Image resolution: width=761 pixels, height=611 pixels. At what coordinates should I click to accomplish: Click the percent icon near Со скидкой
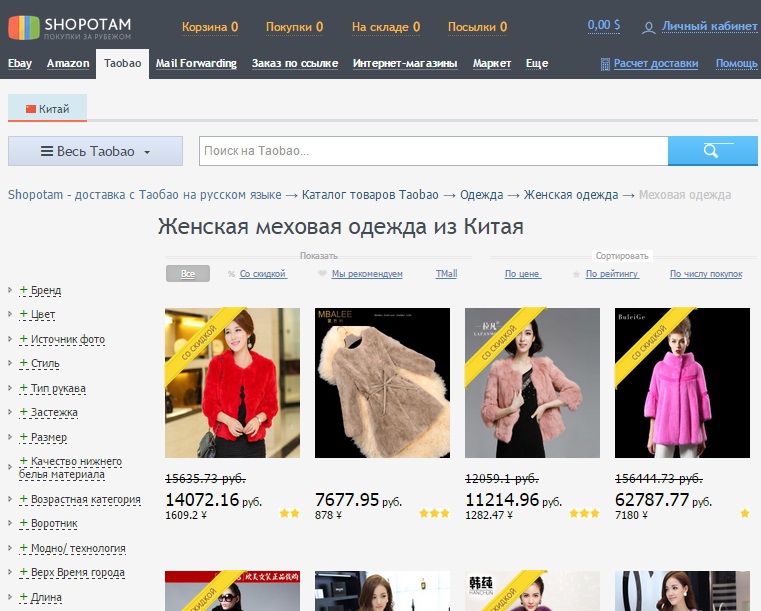click(x=232, y=274)
